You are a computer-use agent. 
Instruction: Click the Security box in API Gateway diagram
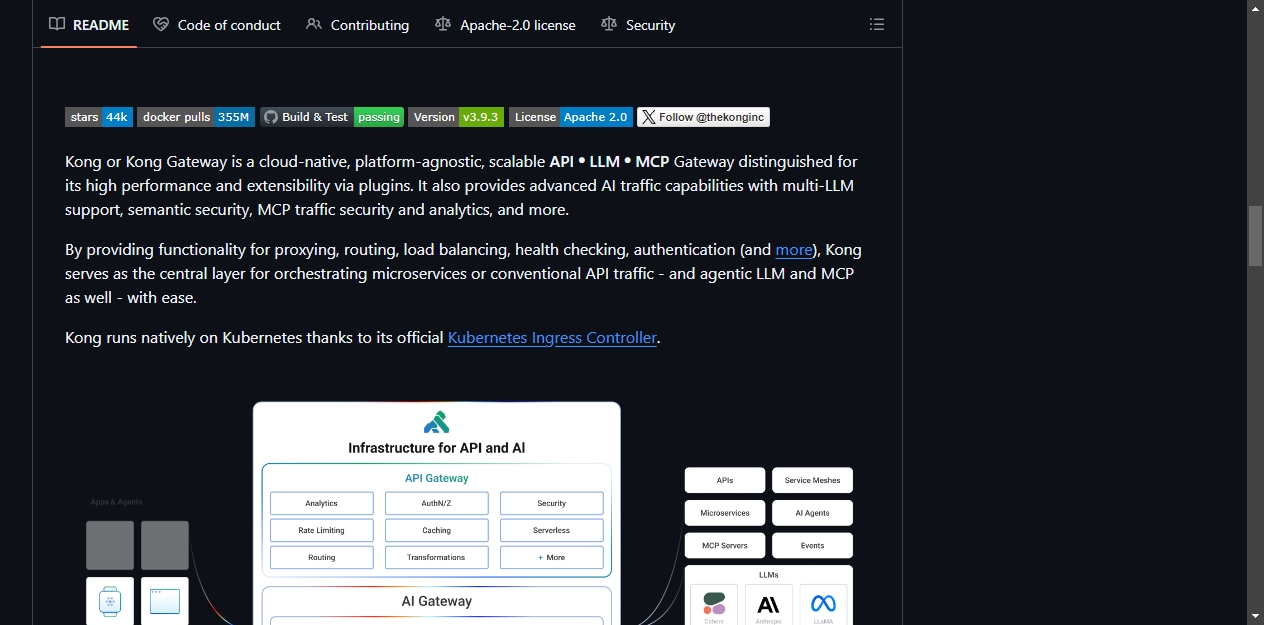552,503
